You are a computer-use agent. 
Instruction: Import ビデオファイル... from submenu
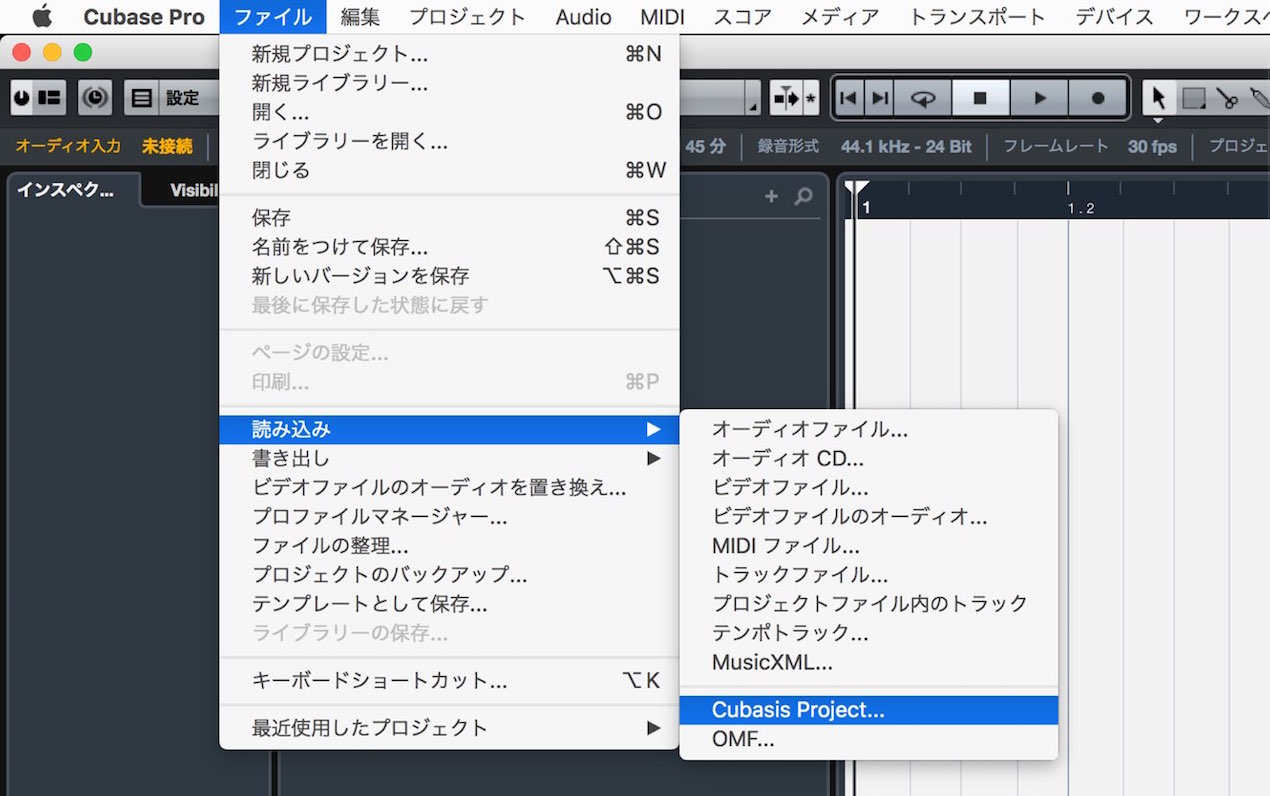[x=869, y=488]
